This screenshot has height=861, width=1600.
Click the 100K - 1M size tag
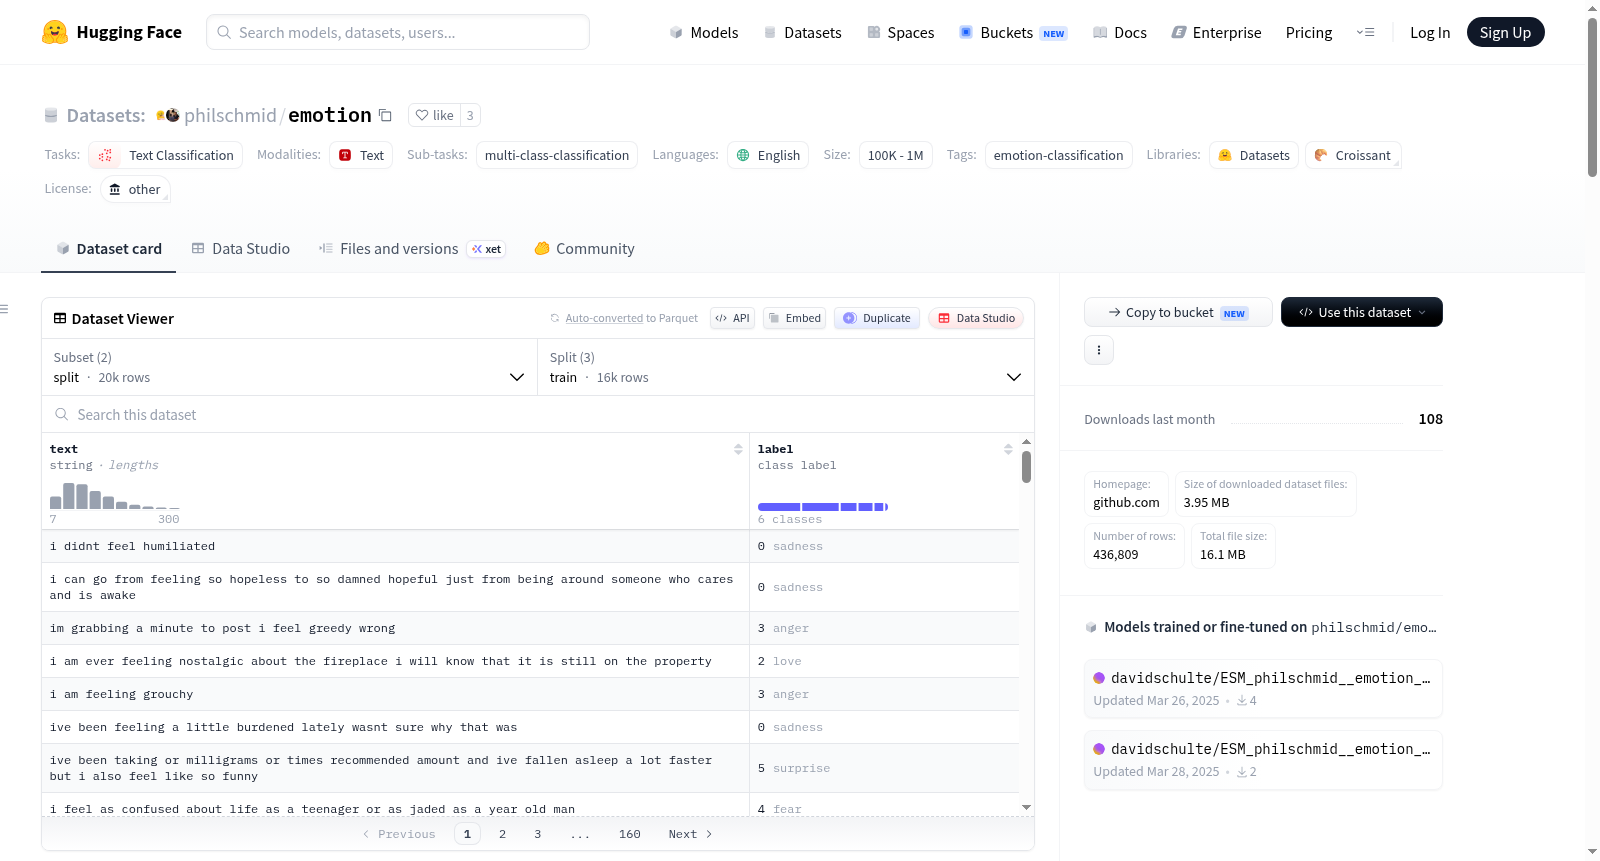(896, 155)
